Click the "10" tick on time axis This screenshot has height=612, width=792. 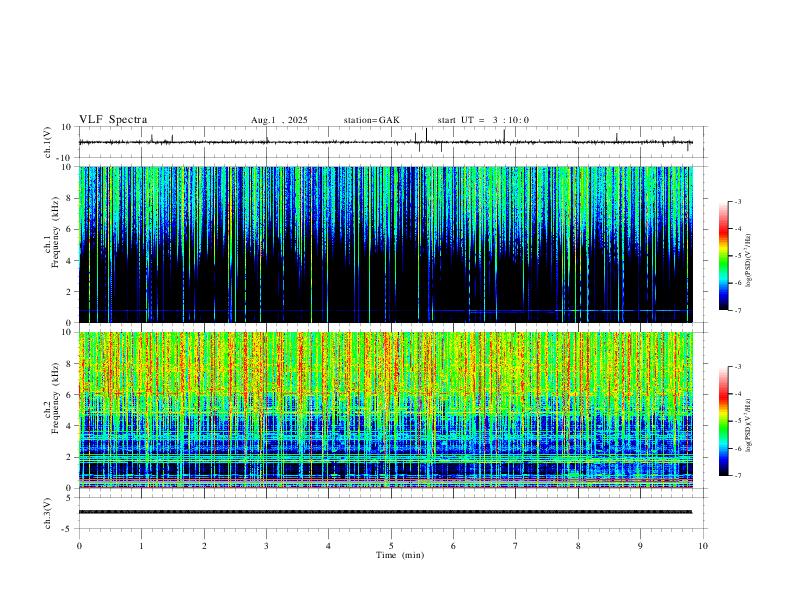(x=703, y=546)
